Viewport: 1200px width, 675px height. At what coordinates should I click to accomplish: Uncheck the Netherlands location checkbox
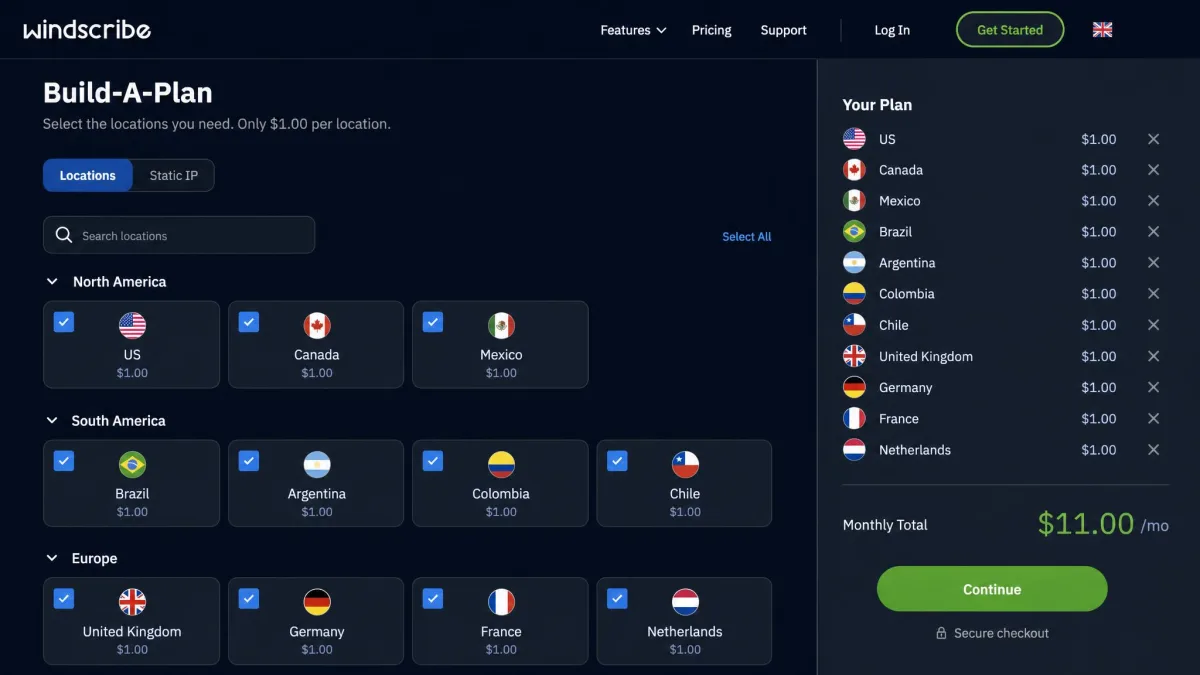click(x=617, y=598)
